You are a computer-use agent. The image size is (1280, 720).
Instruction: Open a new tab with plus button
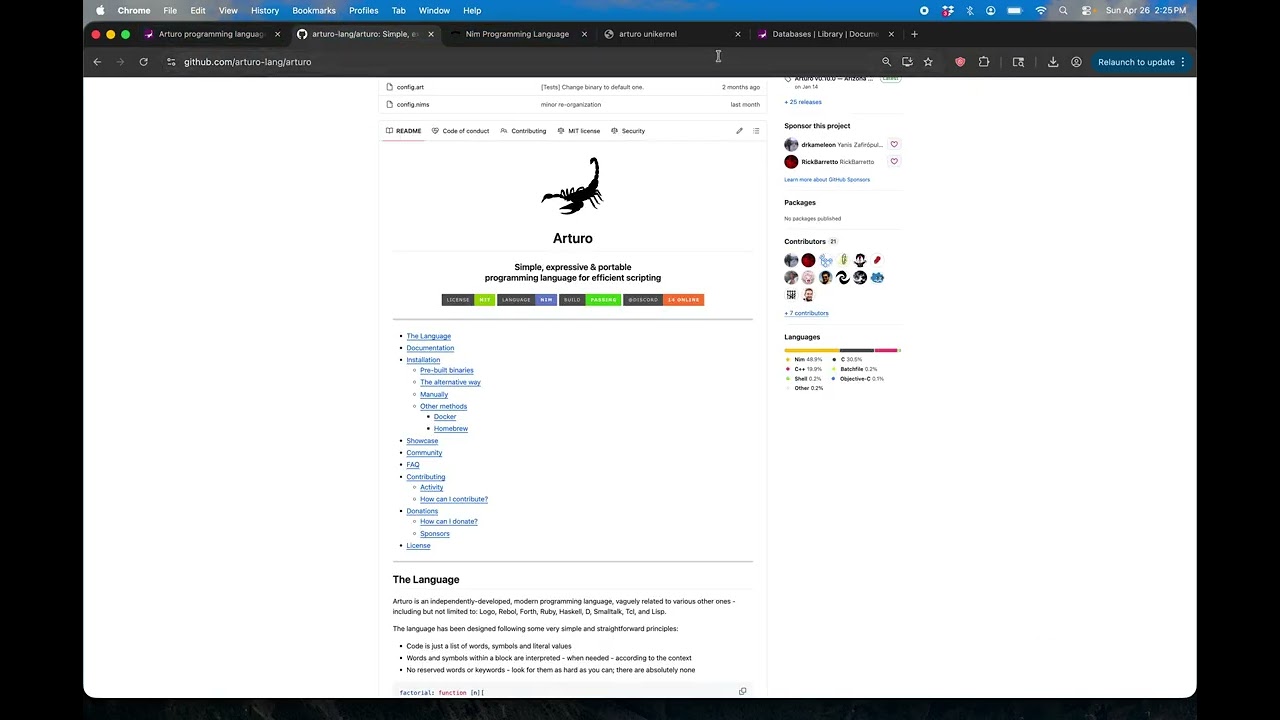[x=914, y=34]
